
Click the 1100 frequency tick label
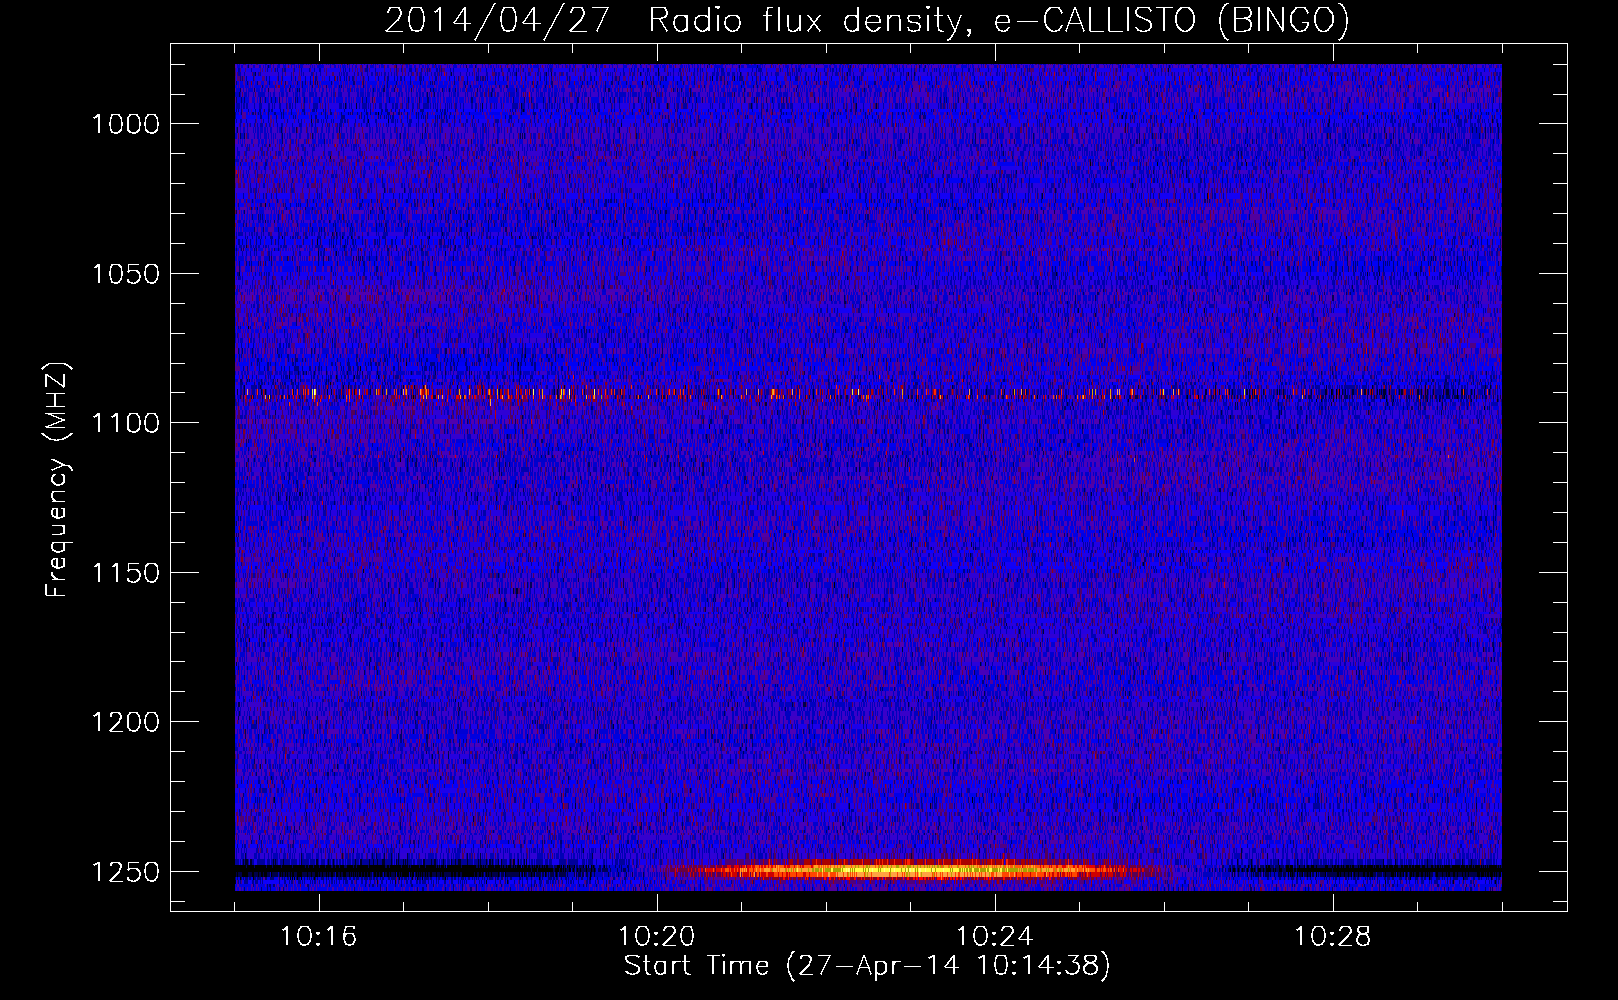click(x=125, y=423)
